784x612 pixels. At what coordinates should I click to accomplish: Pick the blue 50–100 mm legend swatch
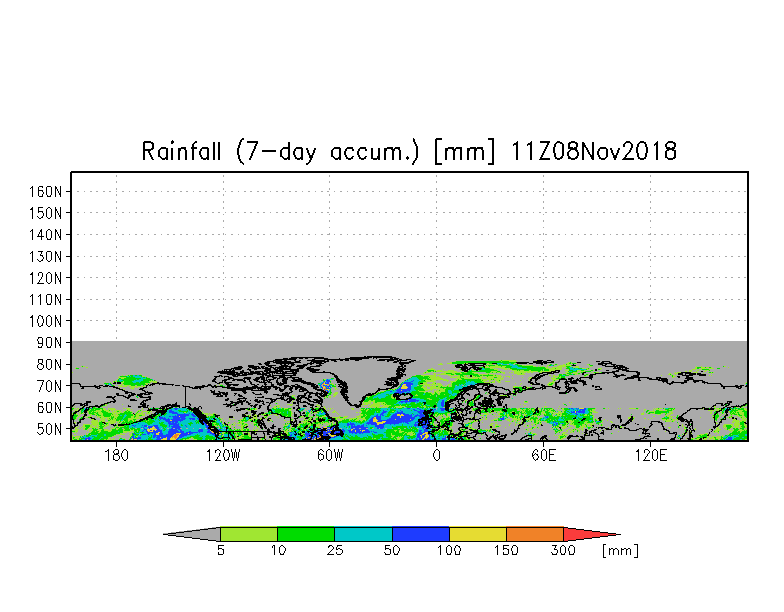click(x=420, y=534)
